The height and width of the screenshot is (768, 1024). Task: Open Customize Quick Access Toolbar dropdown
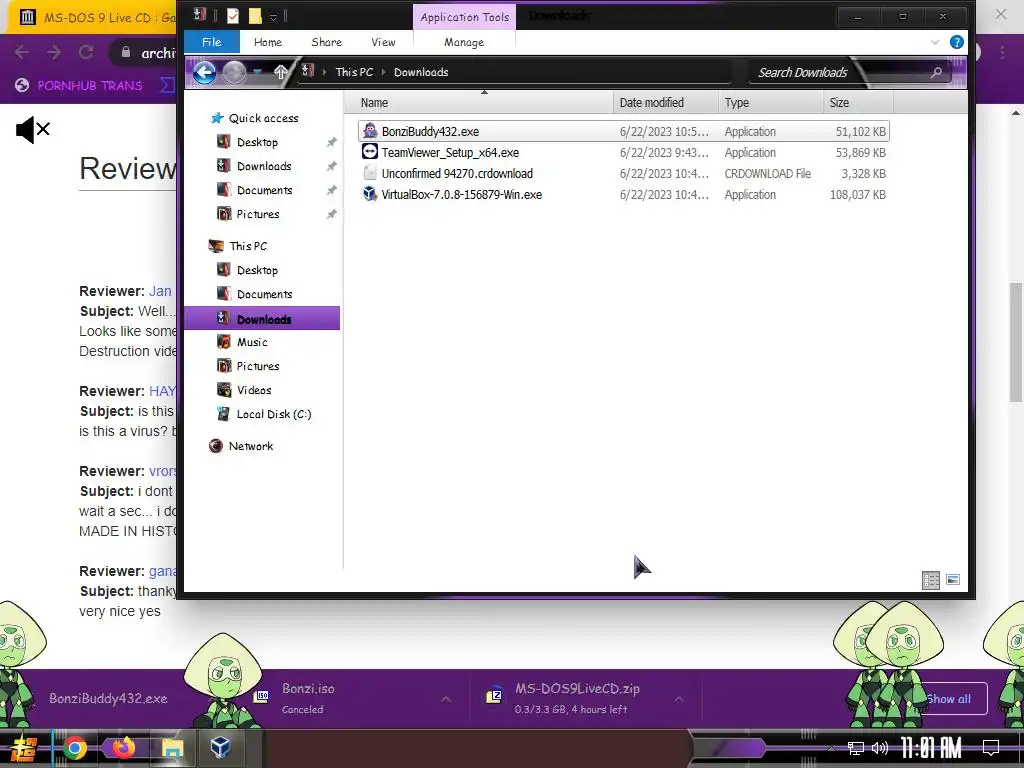coord(274,17)
